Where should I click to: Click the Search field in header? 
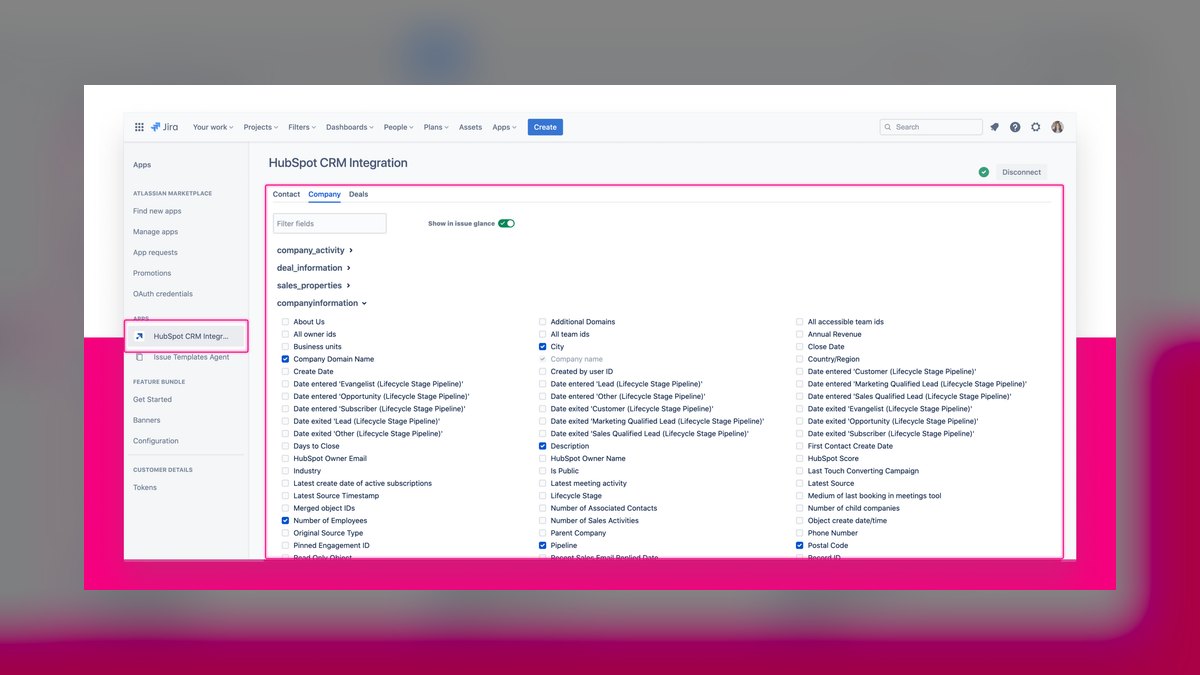(x=931, y=127)
